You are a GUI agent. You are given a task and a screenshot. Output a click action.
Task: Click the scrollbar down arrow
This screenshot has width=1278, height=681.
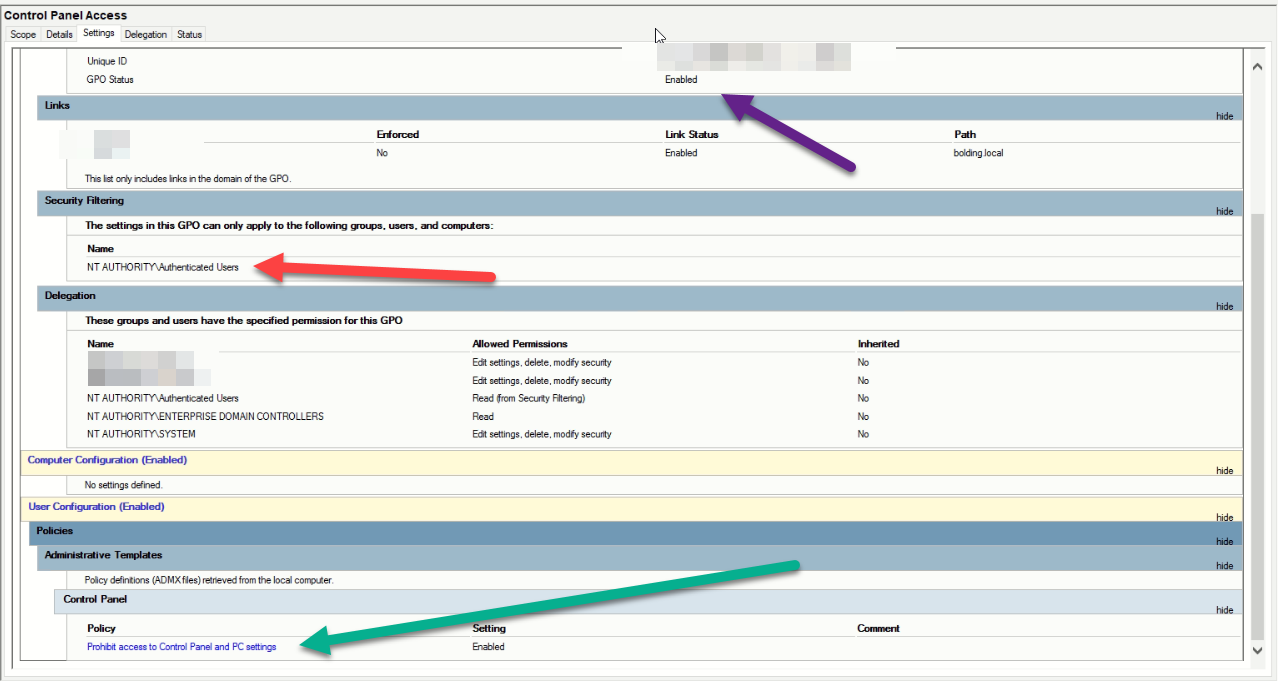pos(1257,650)
